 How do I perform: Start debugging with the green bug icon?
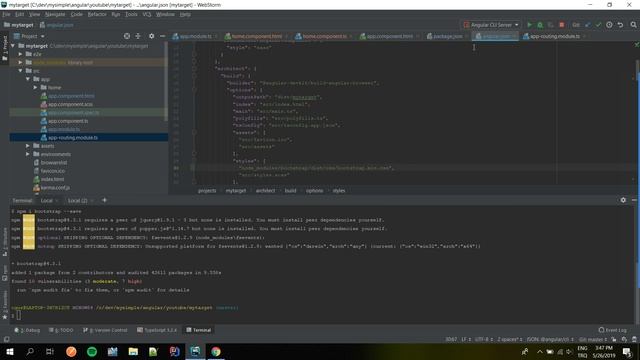point(540,25)
